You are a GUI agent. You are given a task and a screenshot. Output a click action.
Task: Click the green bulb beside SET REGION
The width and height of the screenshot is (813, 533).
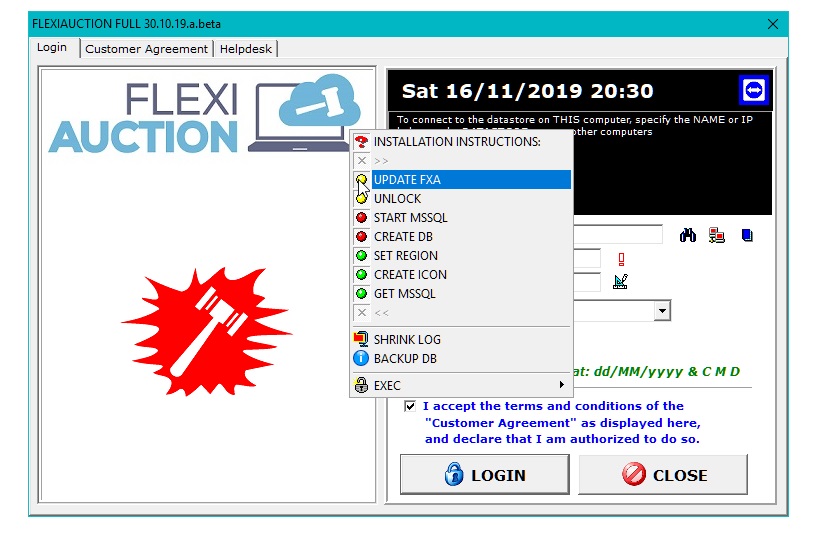[361, 256]
